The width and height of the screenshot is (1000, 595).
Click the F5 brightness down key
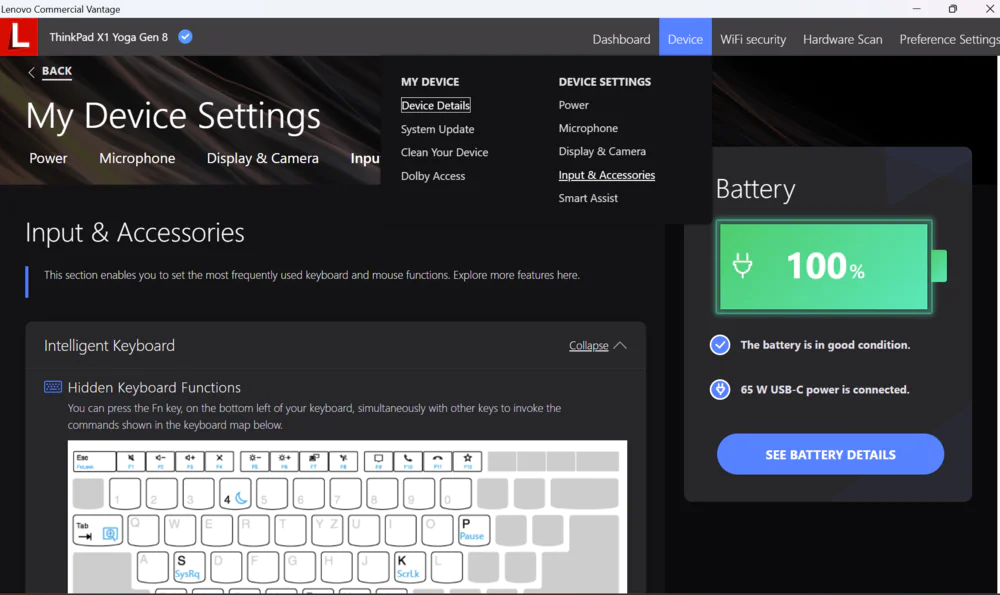click(x=254, y=461)
